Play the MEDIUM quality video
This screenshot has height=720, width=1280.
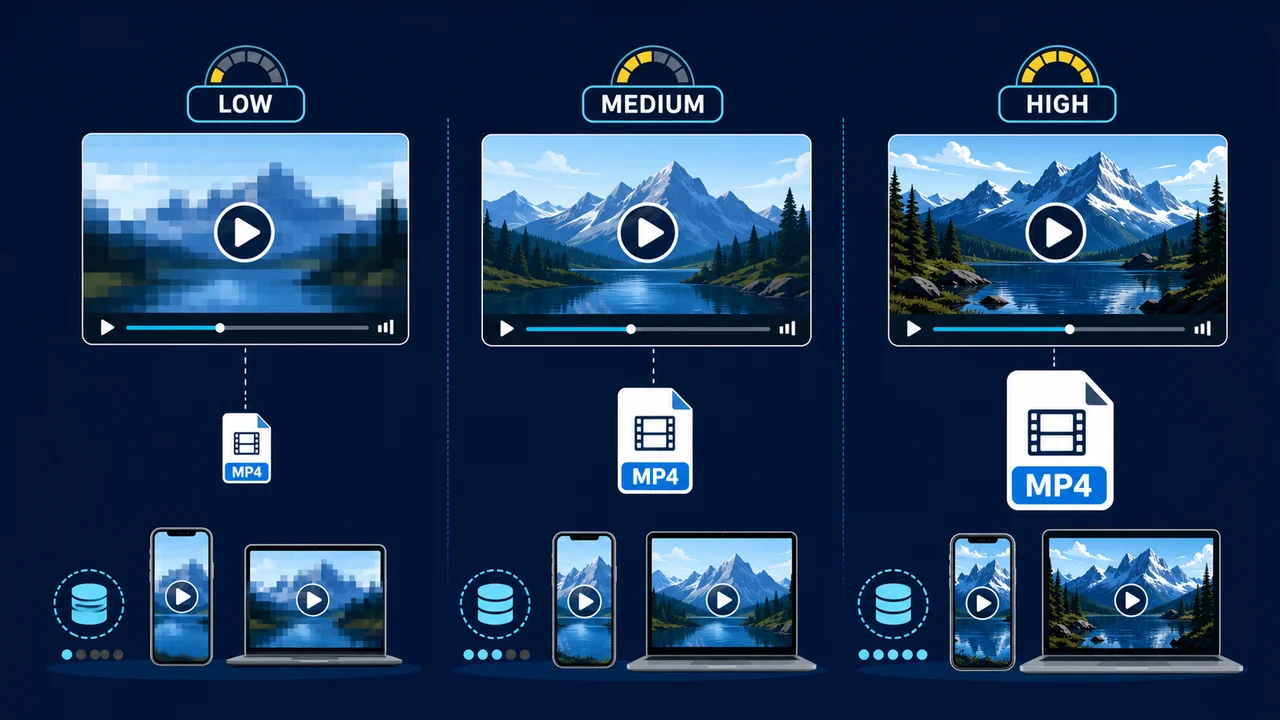click(649, 233)
